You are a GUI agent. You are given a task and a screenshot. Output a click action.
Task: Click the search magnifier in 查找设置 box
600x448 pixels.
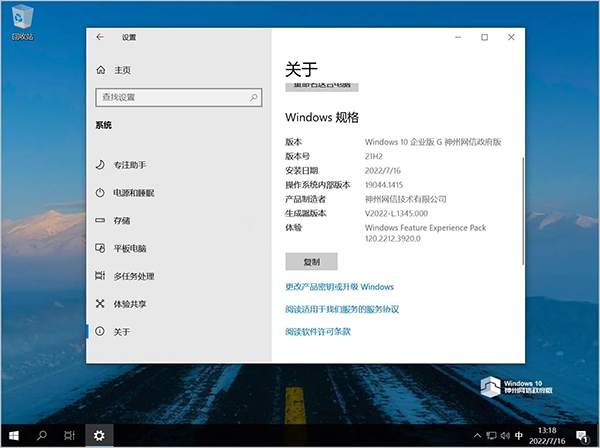coord(254,97)
